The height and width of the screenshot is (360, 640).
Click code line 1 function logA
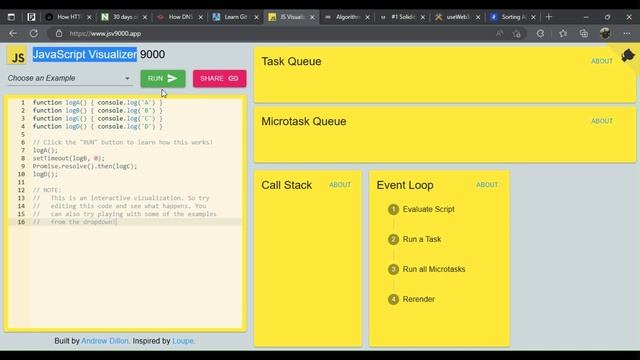click(x=98, y=102)
